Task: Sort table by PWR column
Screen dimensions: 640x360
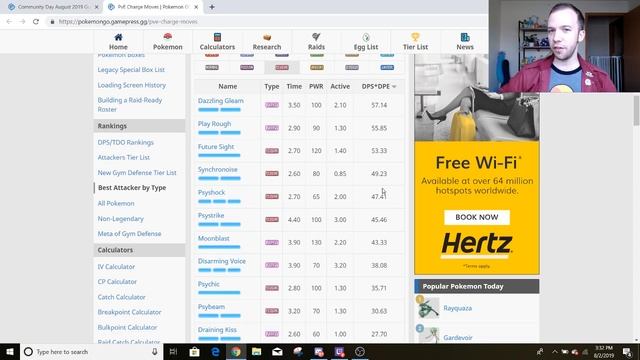Action: [316, 86]
